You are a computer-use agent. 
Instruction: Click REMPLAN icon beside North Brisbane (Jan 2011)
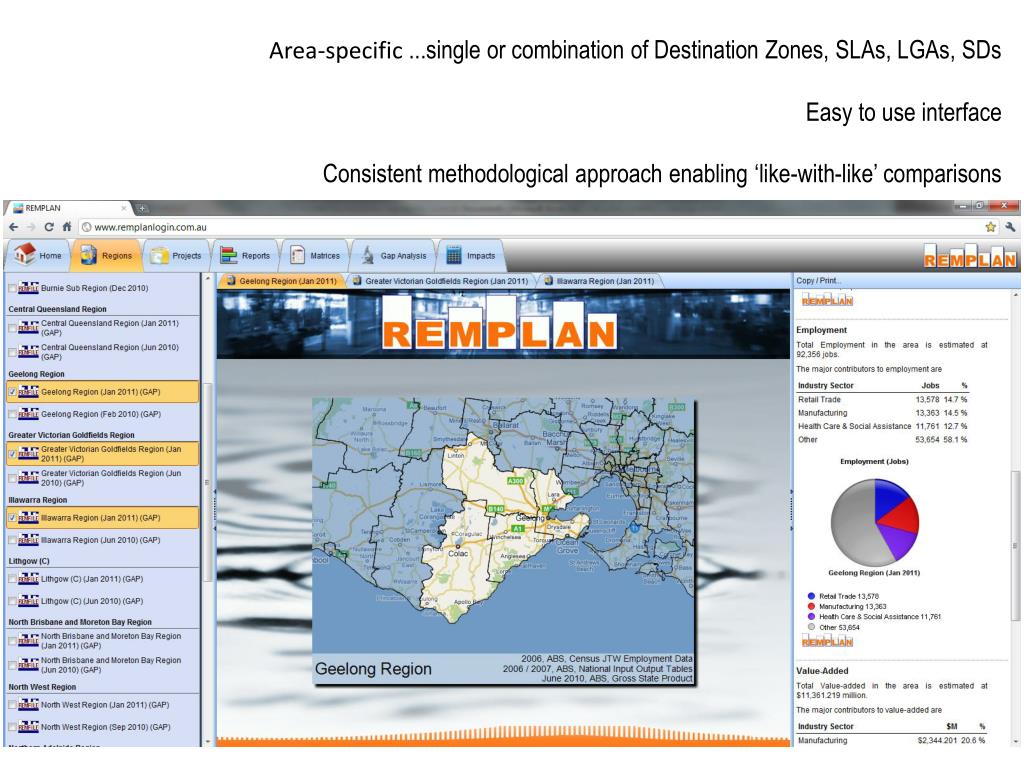tap(28, 641)
